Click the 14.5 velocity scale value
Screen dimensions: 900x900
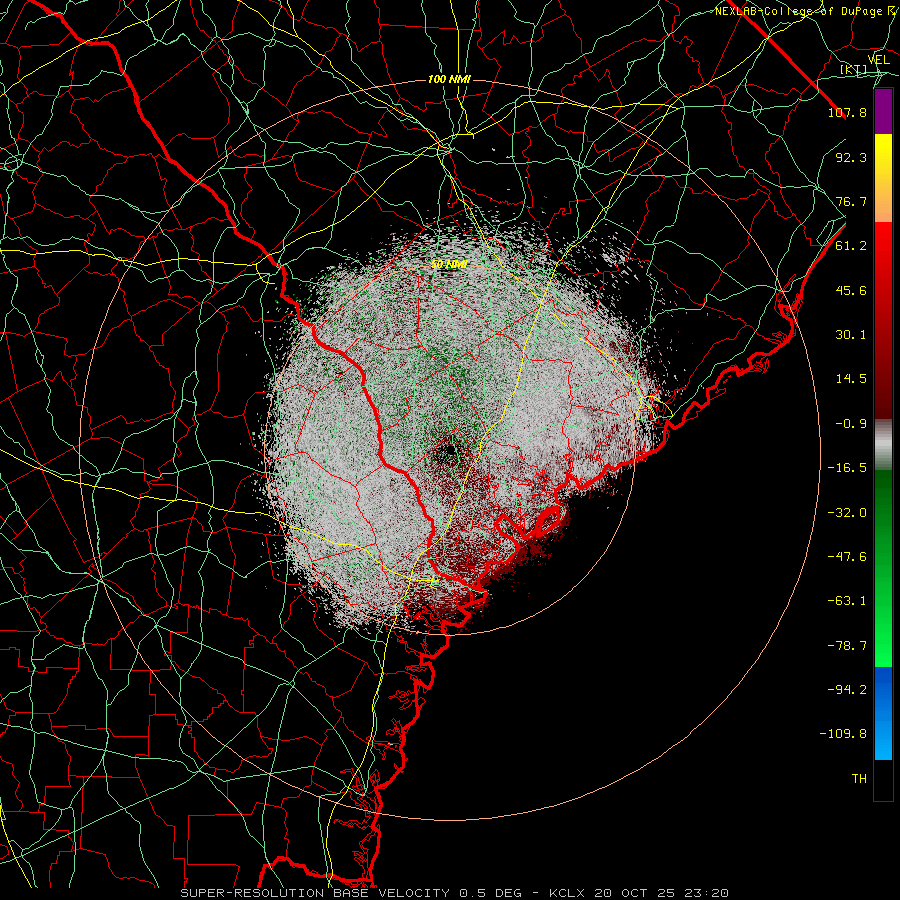pos(851,379)
